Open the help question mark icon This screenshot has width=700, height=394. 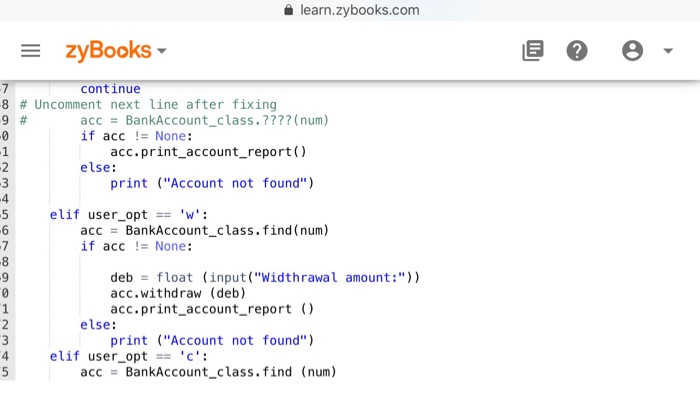click(x=577, y=50)
